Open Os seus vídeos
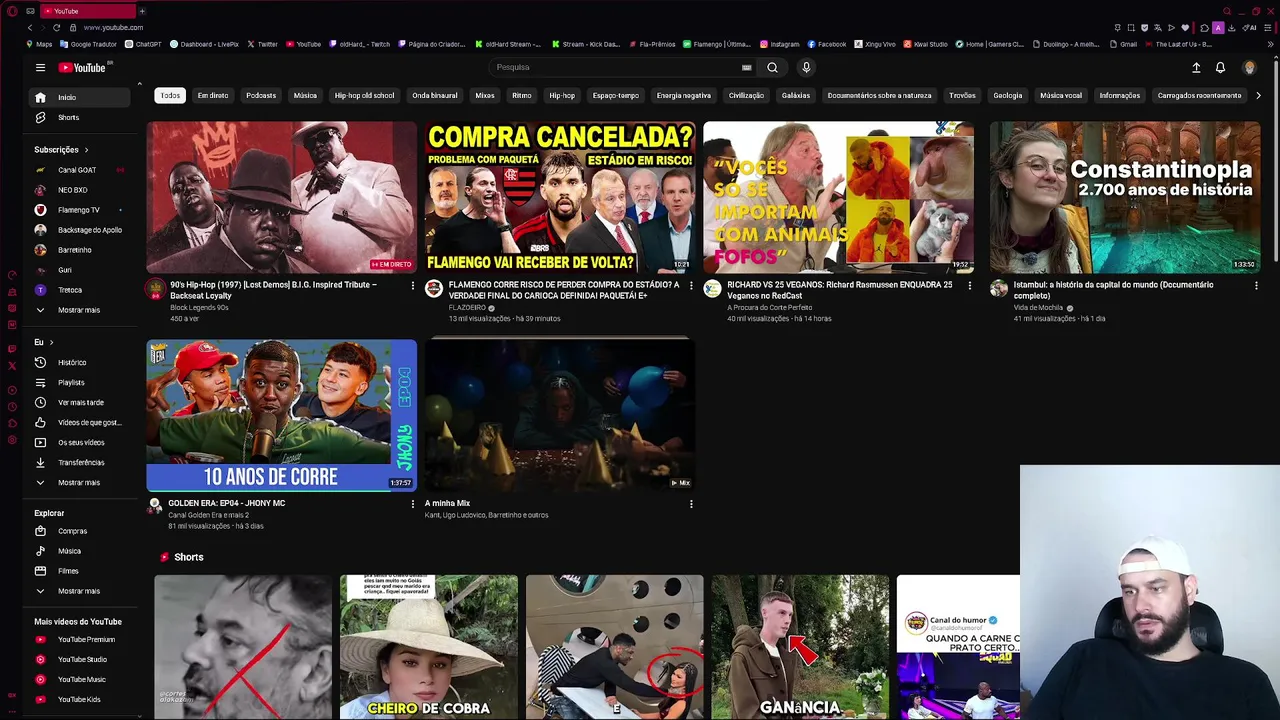Viewport: 1280px width, 720px height. pyautogui.click(x=80, y=442)
